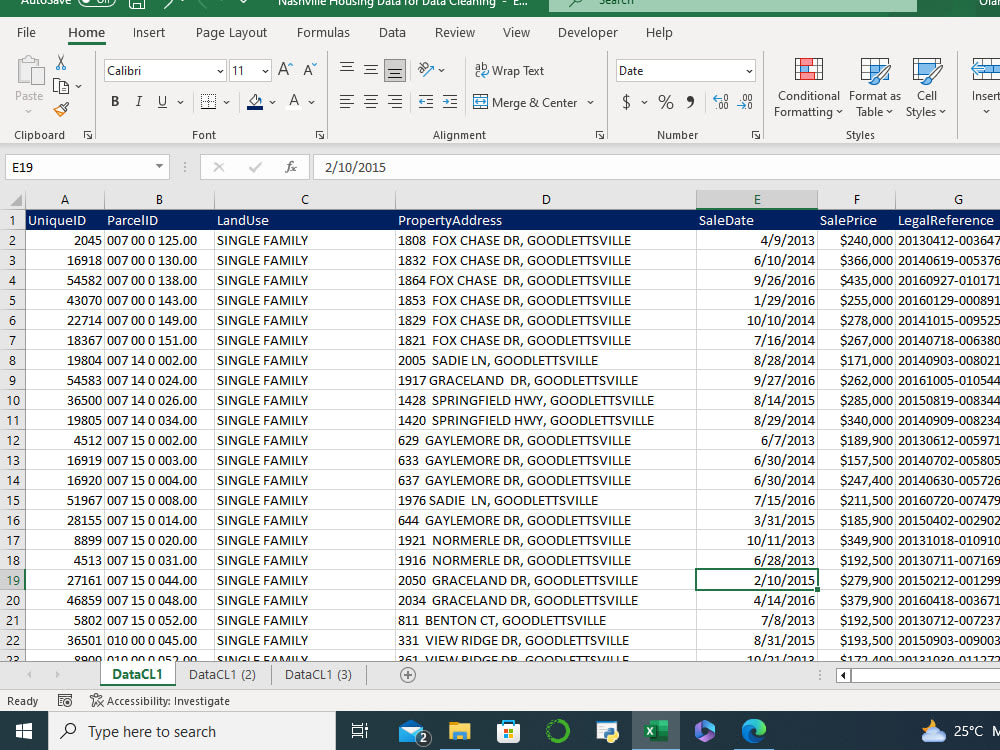This screenshot has width=1000, height=750.
Task: Click taskbar search box
Action: coord(192,731)
